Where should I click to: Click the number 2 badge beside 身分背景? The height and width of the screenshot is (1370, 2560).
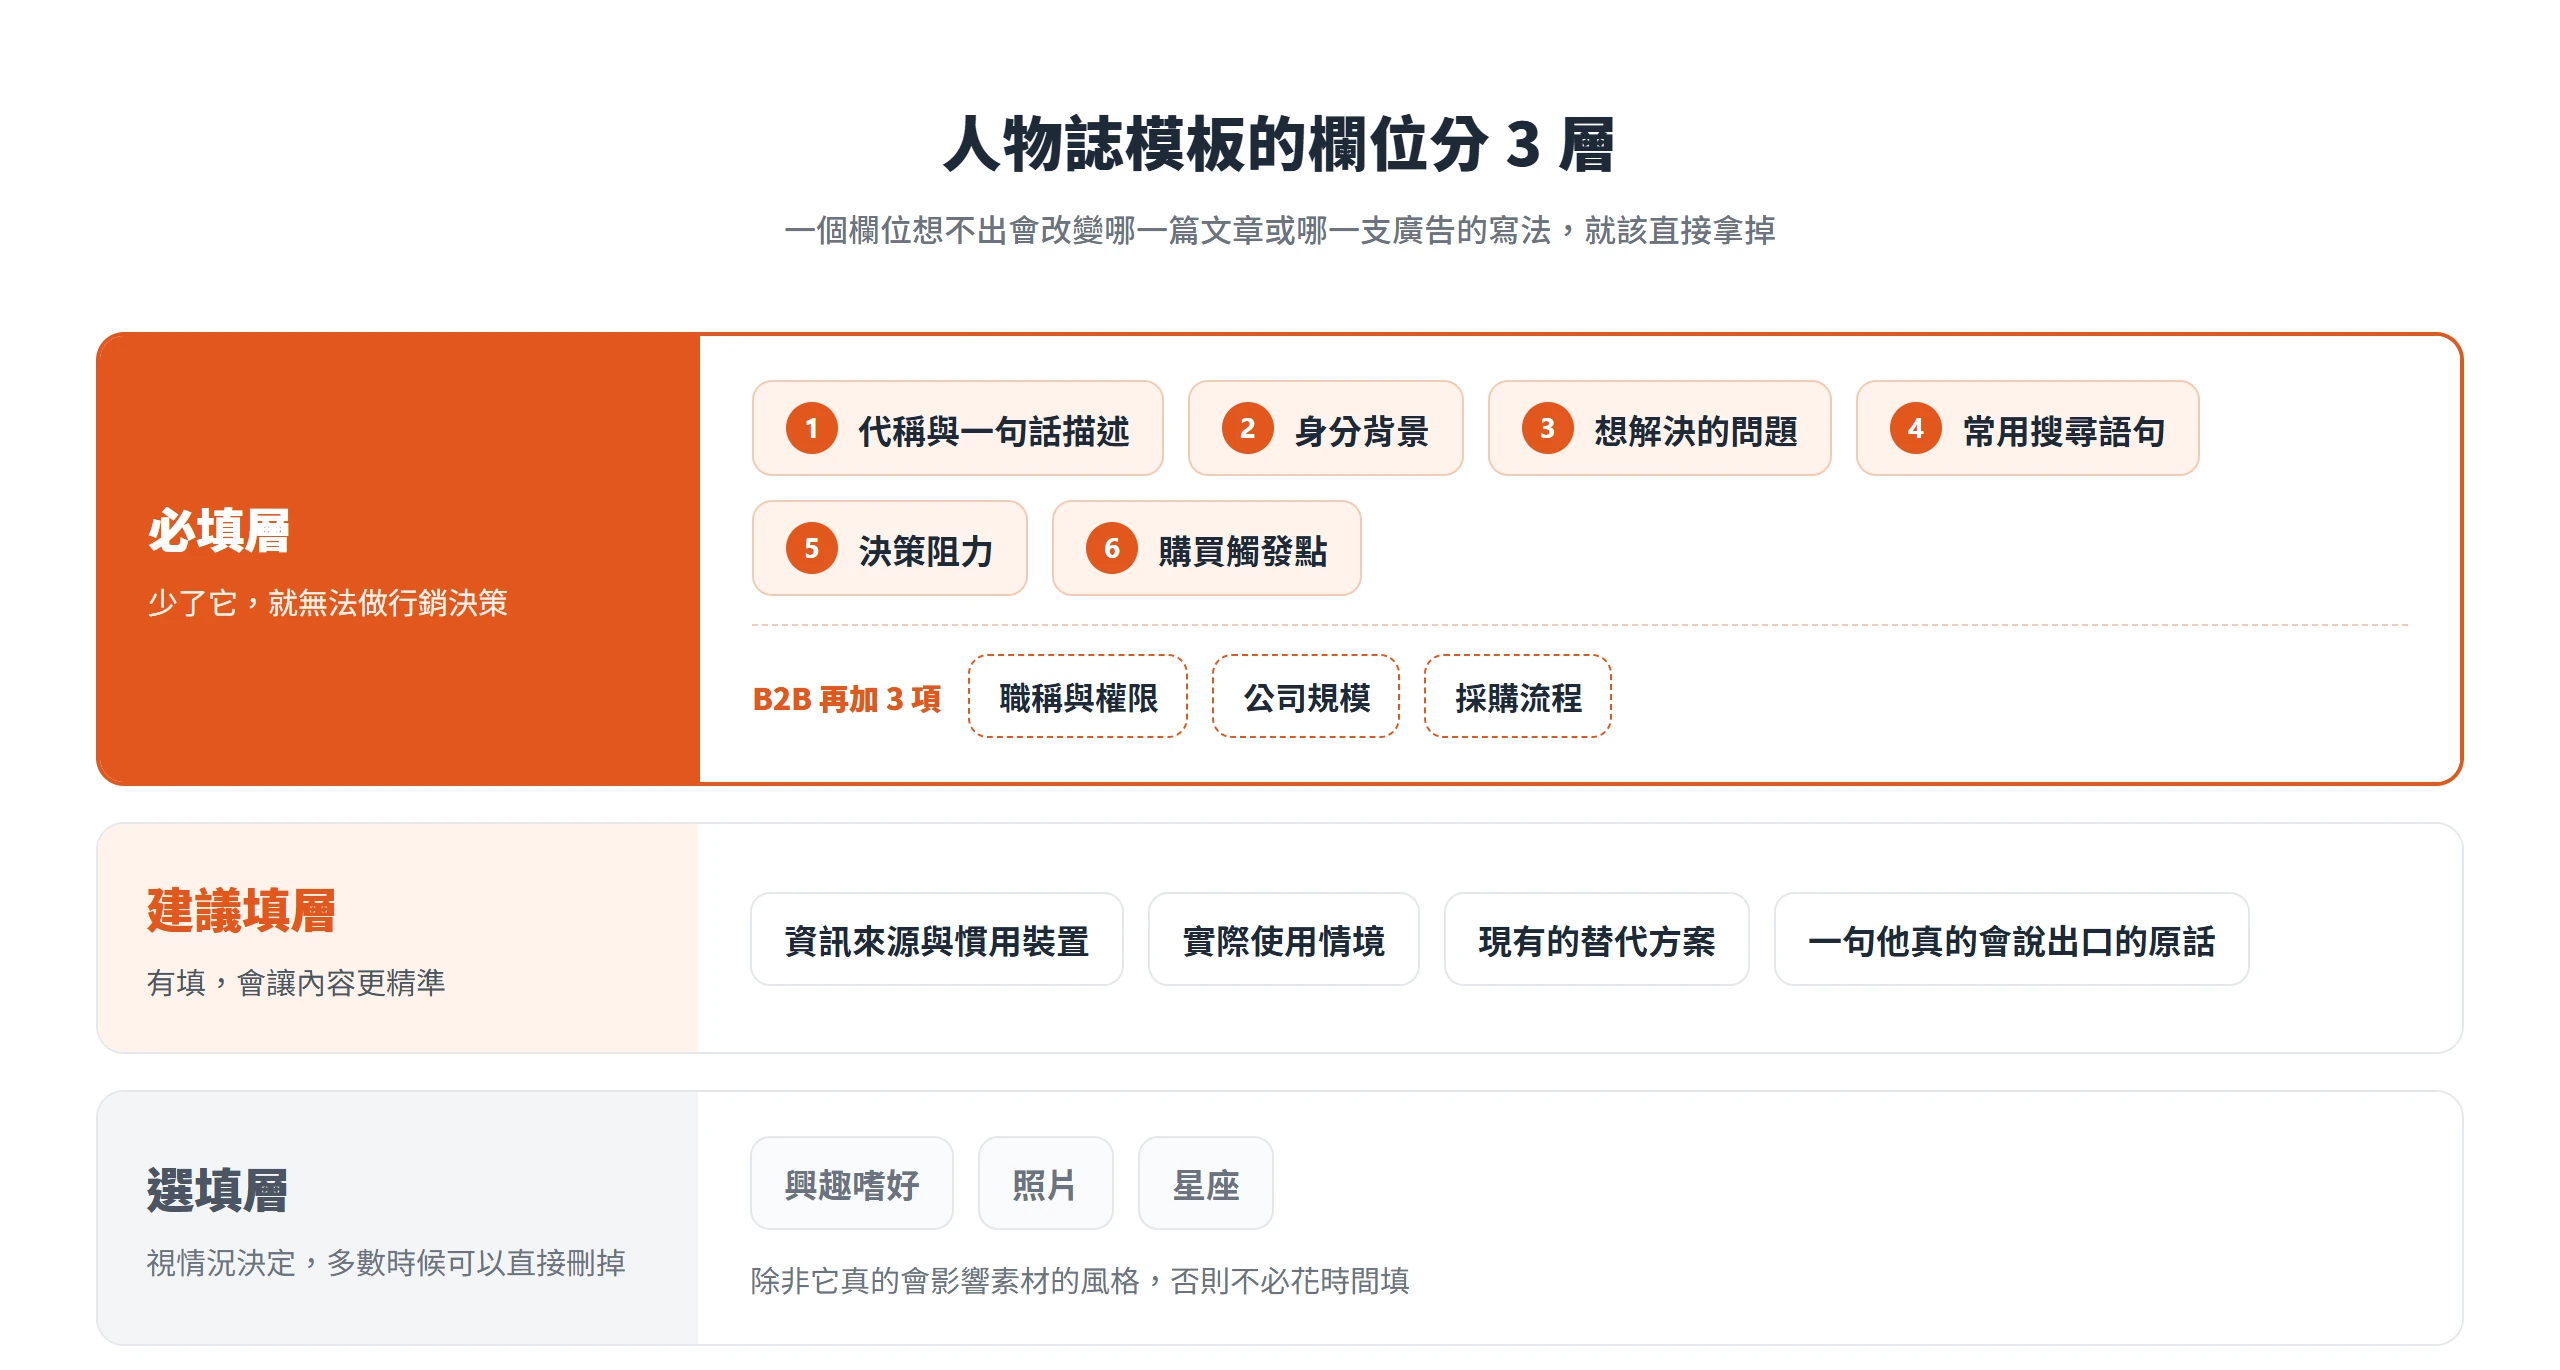pyautogui.click(x=1247, y=429)
